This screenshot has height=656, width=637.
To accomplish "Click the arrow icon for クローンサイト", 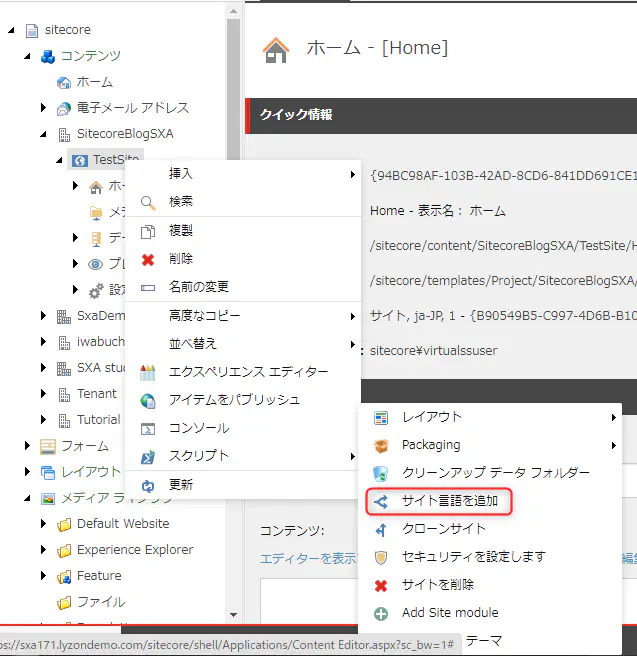I will [x=381, y=530].
